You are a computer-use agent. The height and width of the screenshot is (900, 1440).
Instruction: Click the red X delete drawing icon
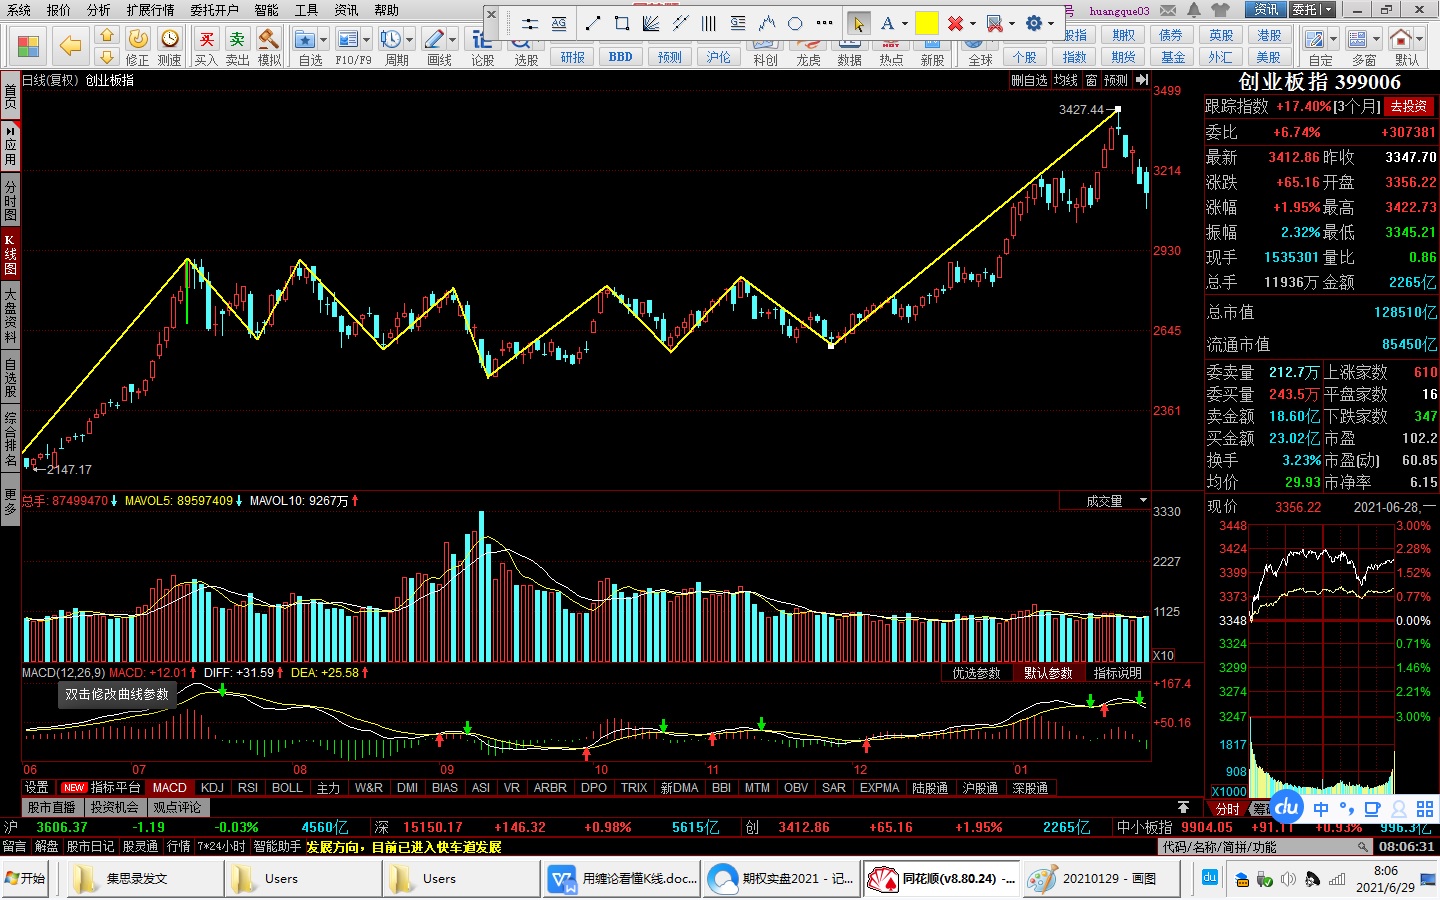coord(955,23)
